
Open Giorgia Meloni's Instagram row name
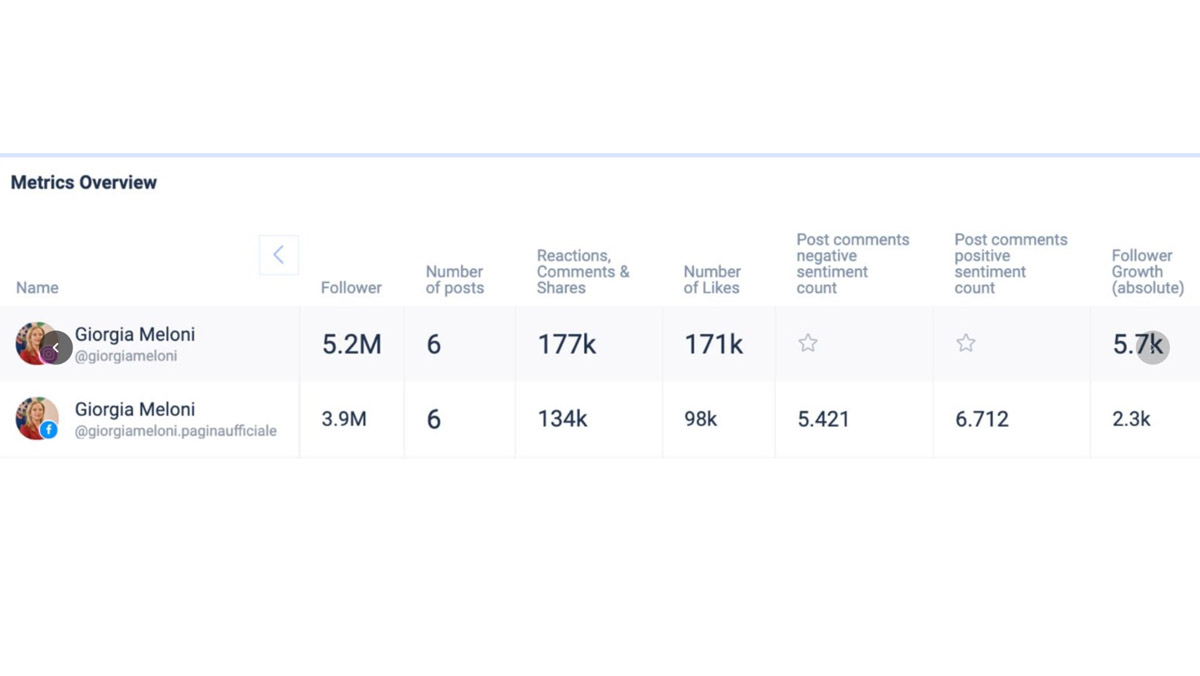(x=134, y=335)
